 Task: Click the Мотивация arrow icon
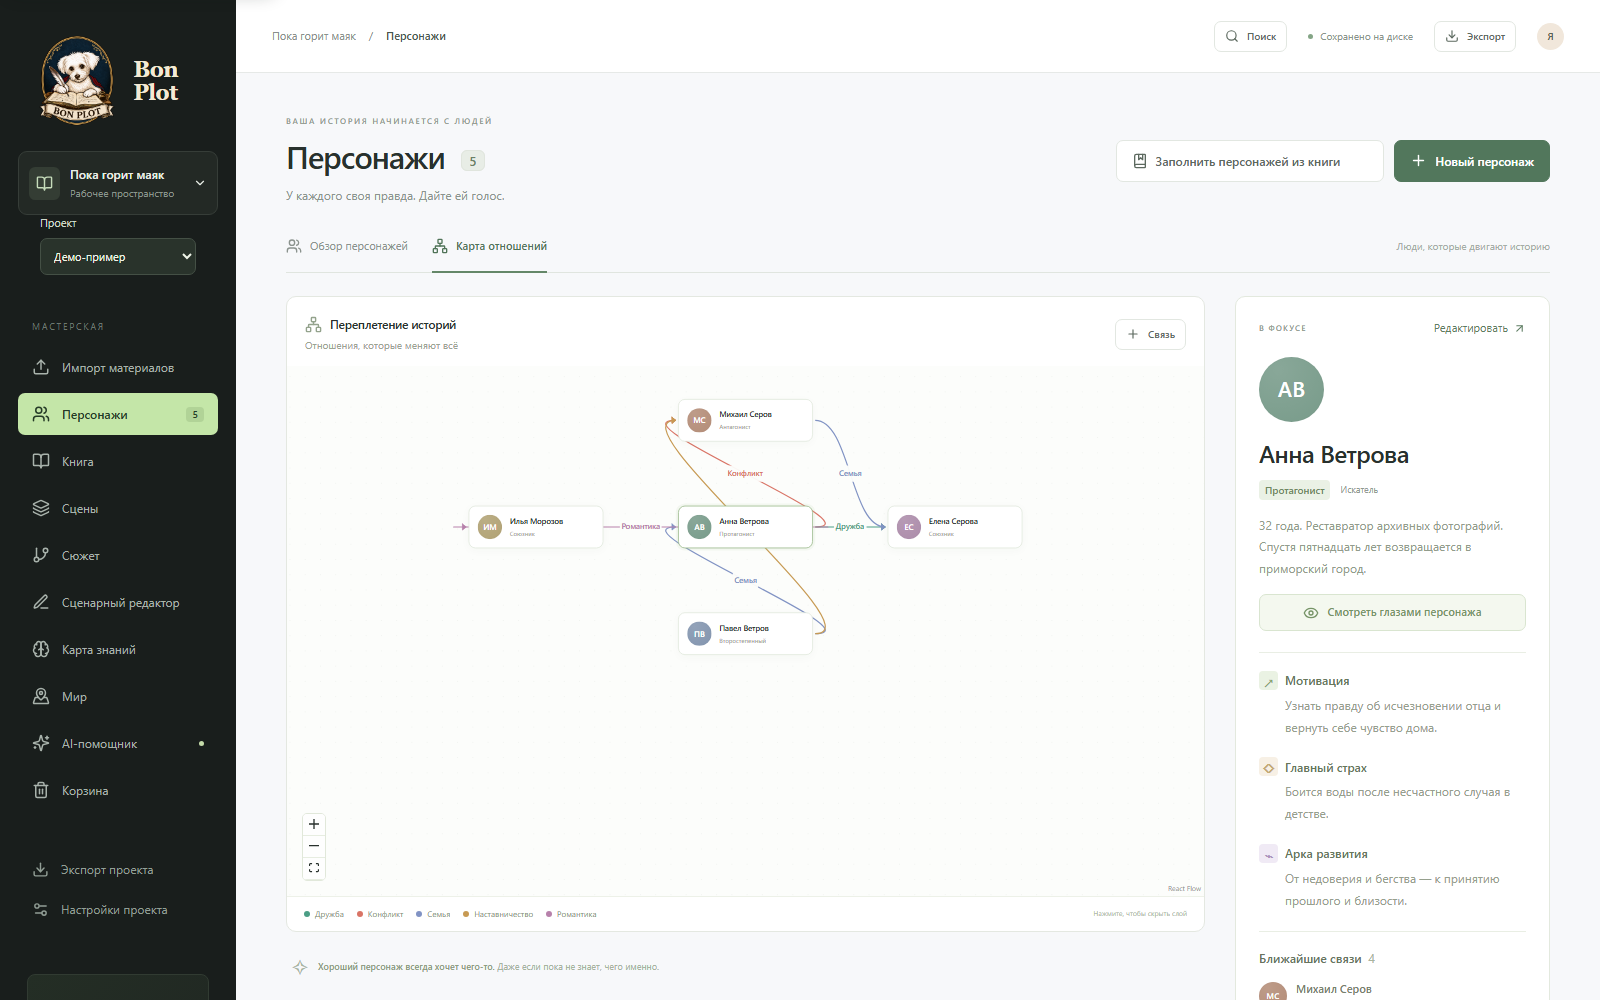pyautogui.click(x=1268, y=681)
